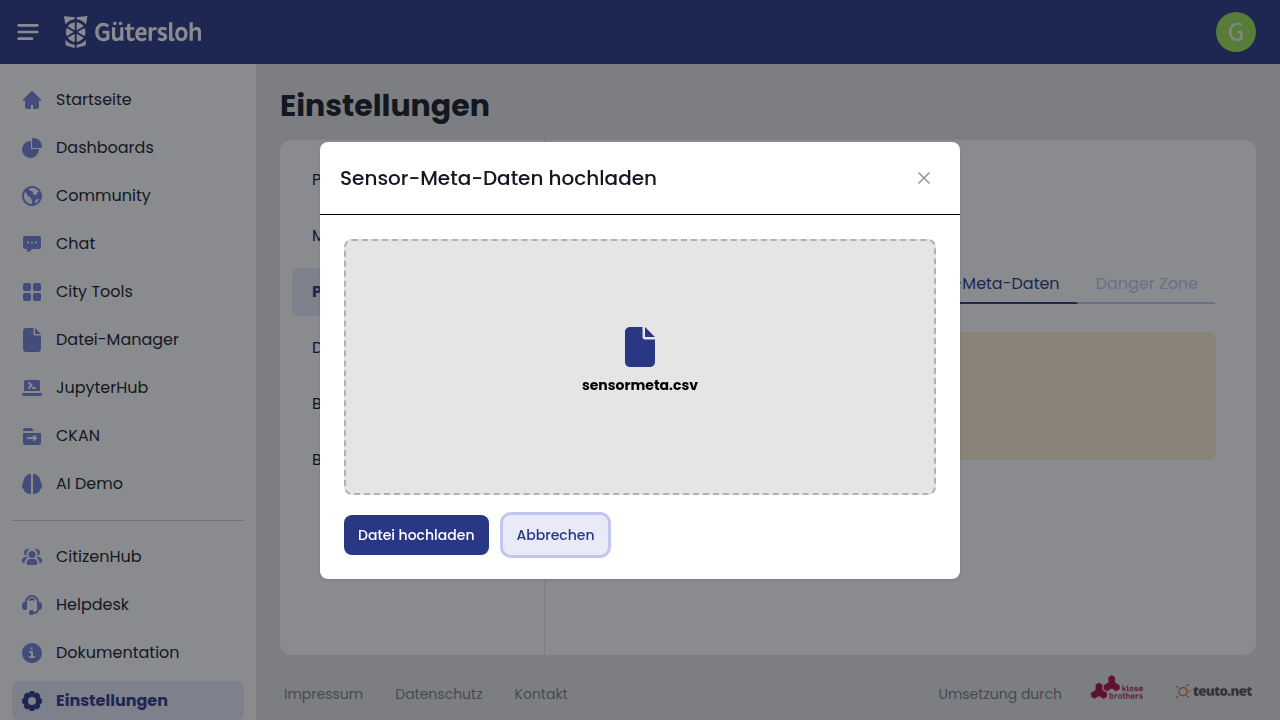The height and width of the screenshot is (720, 1280).
Task: Close the upload dialog with X
Action: (x=924, y=178)
